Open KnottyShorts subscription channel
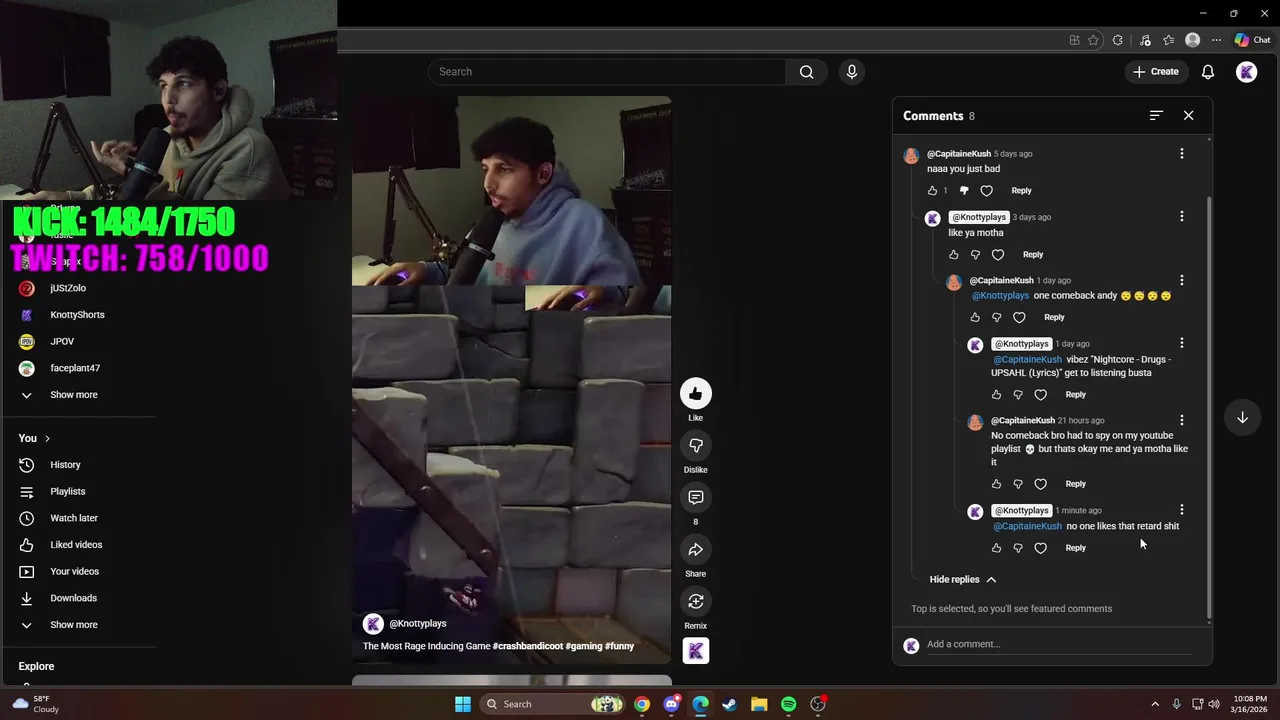 [77, 315]
